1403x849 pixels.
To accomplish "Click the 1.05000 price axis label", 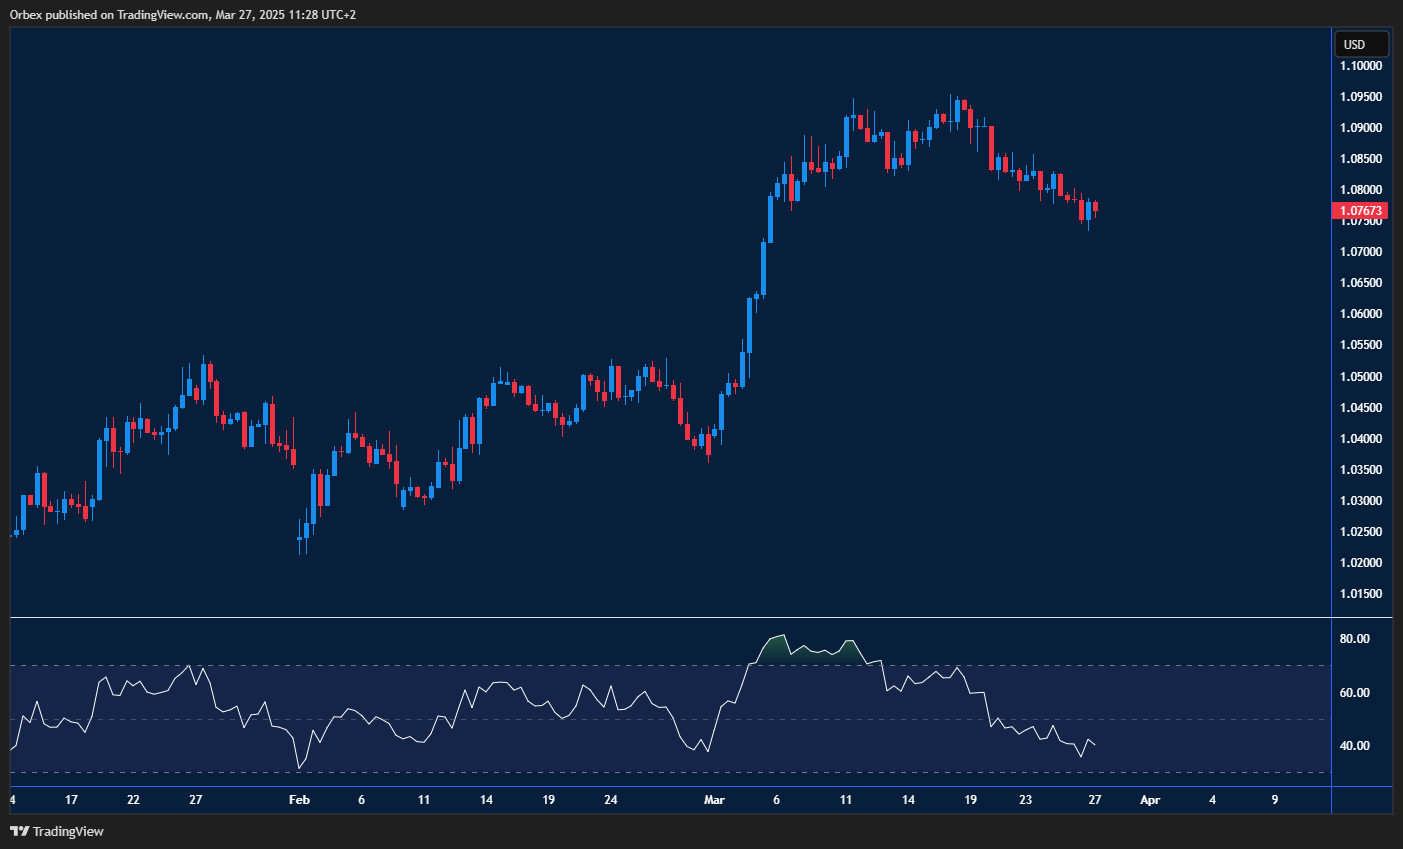I will 1360,377.
